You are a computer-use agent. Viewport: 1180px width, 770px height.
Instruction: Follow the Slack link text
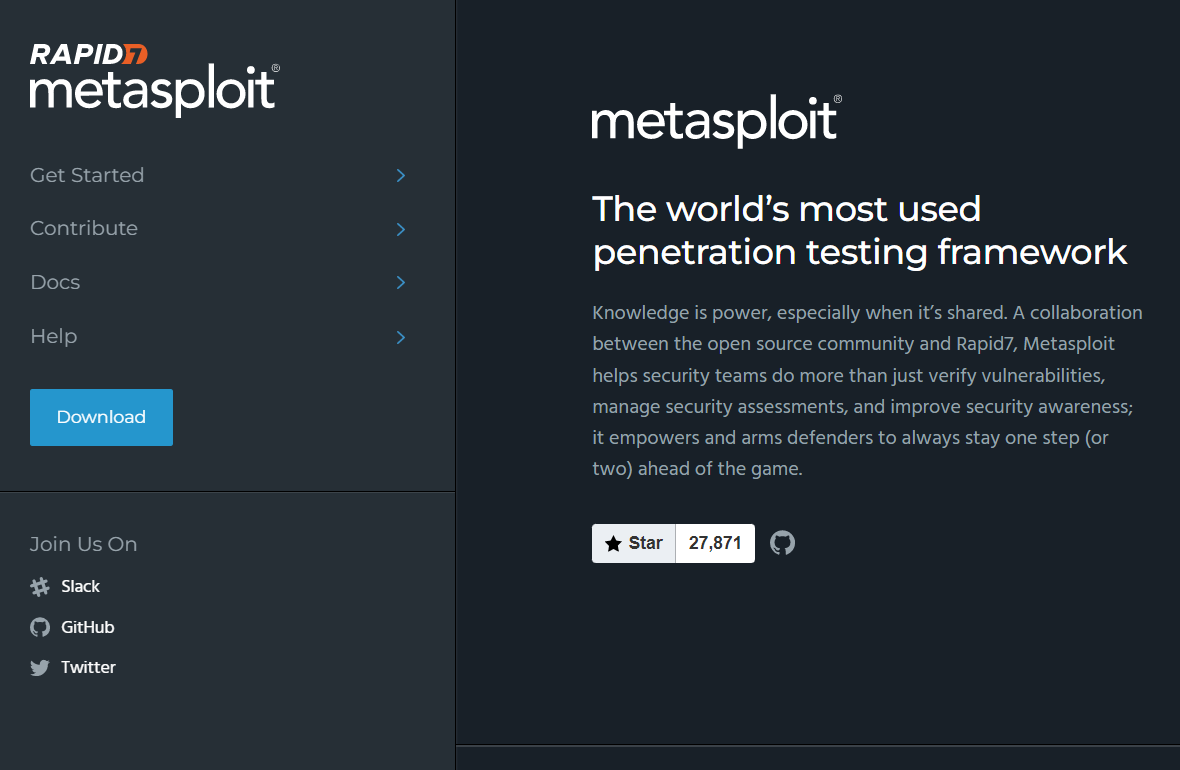click(x=81, y=586)
